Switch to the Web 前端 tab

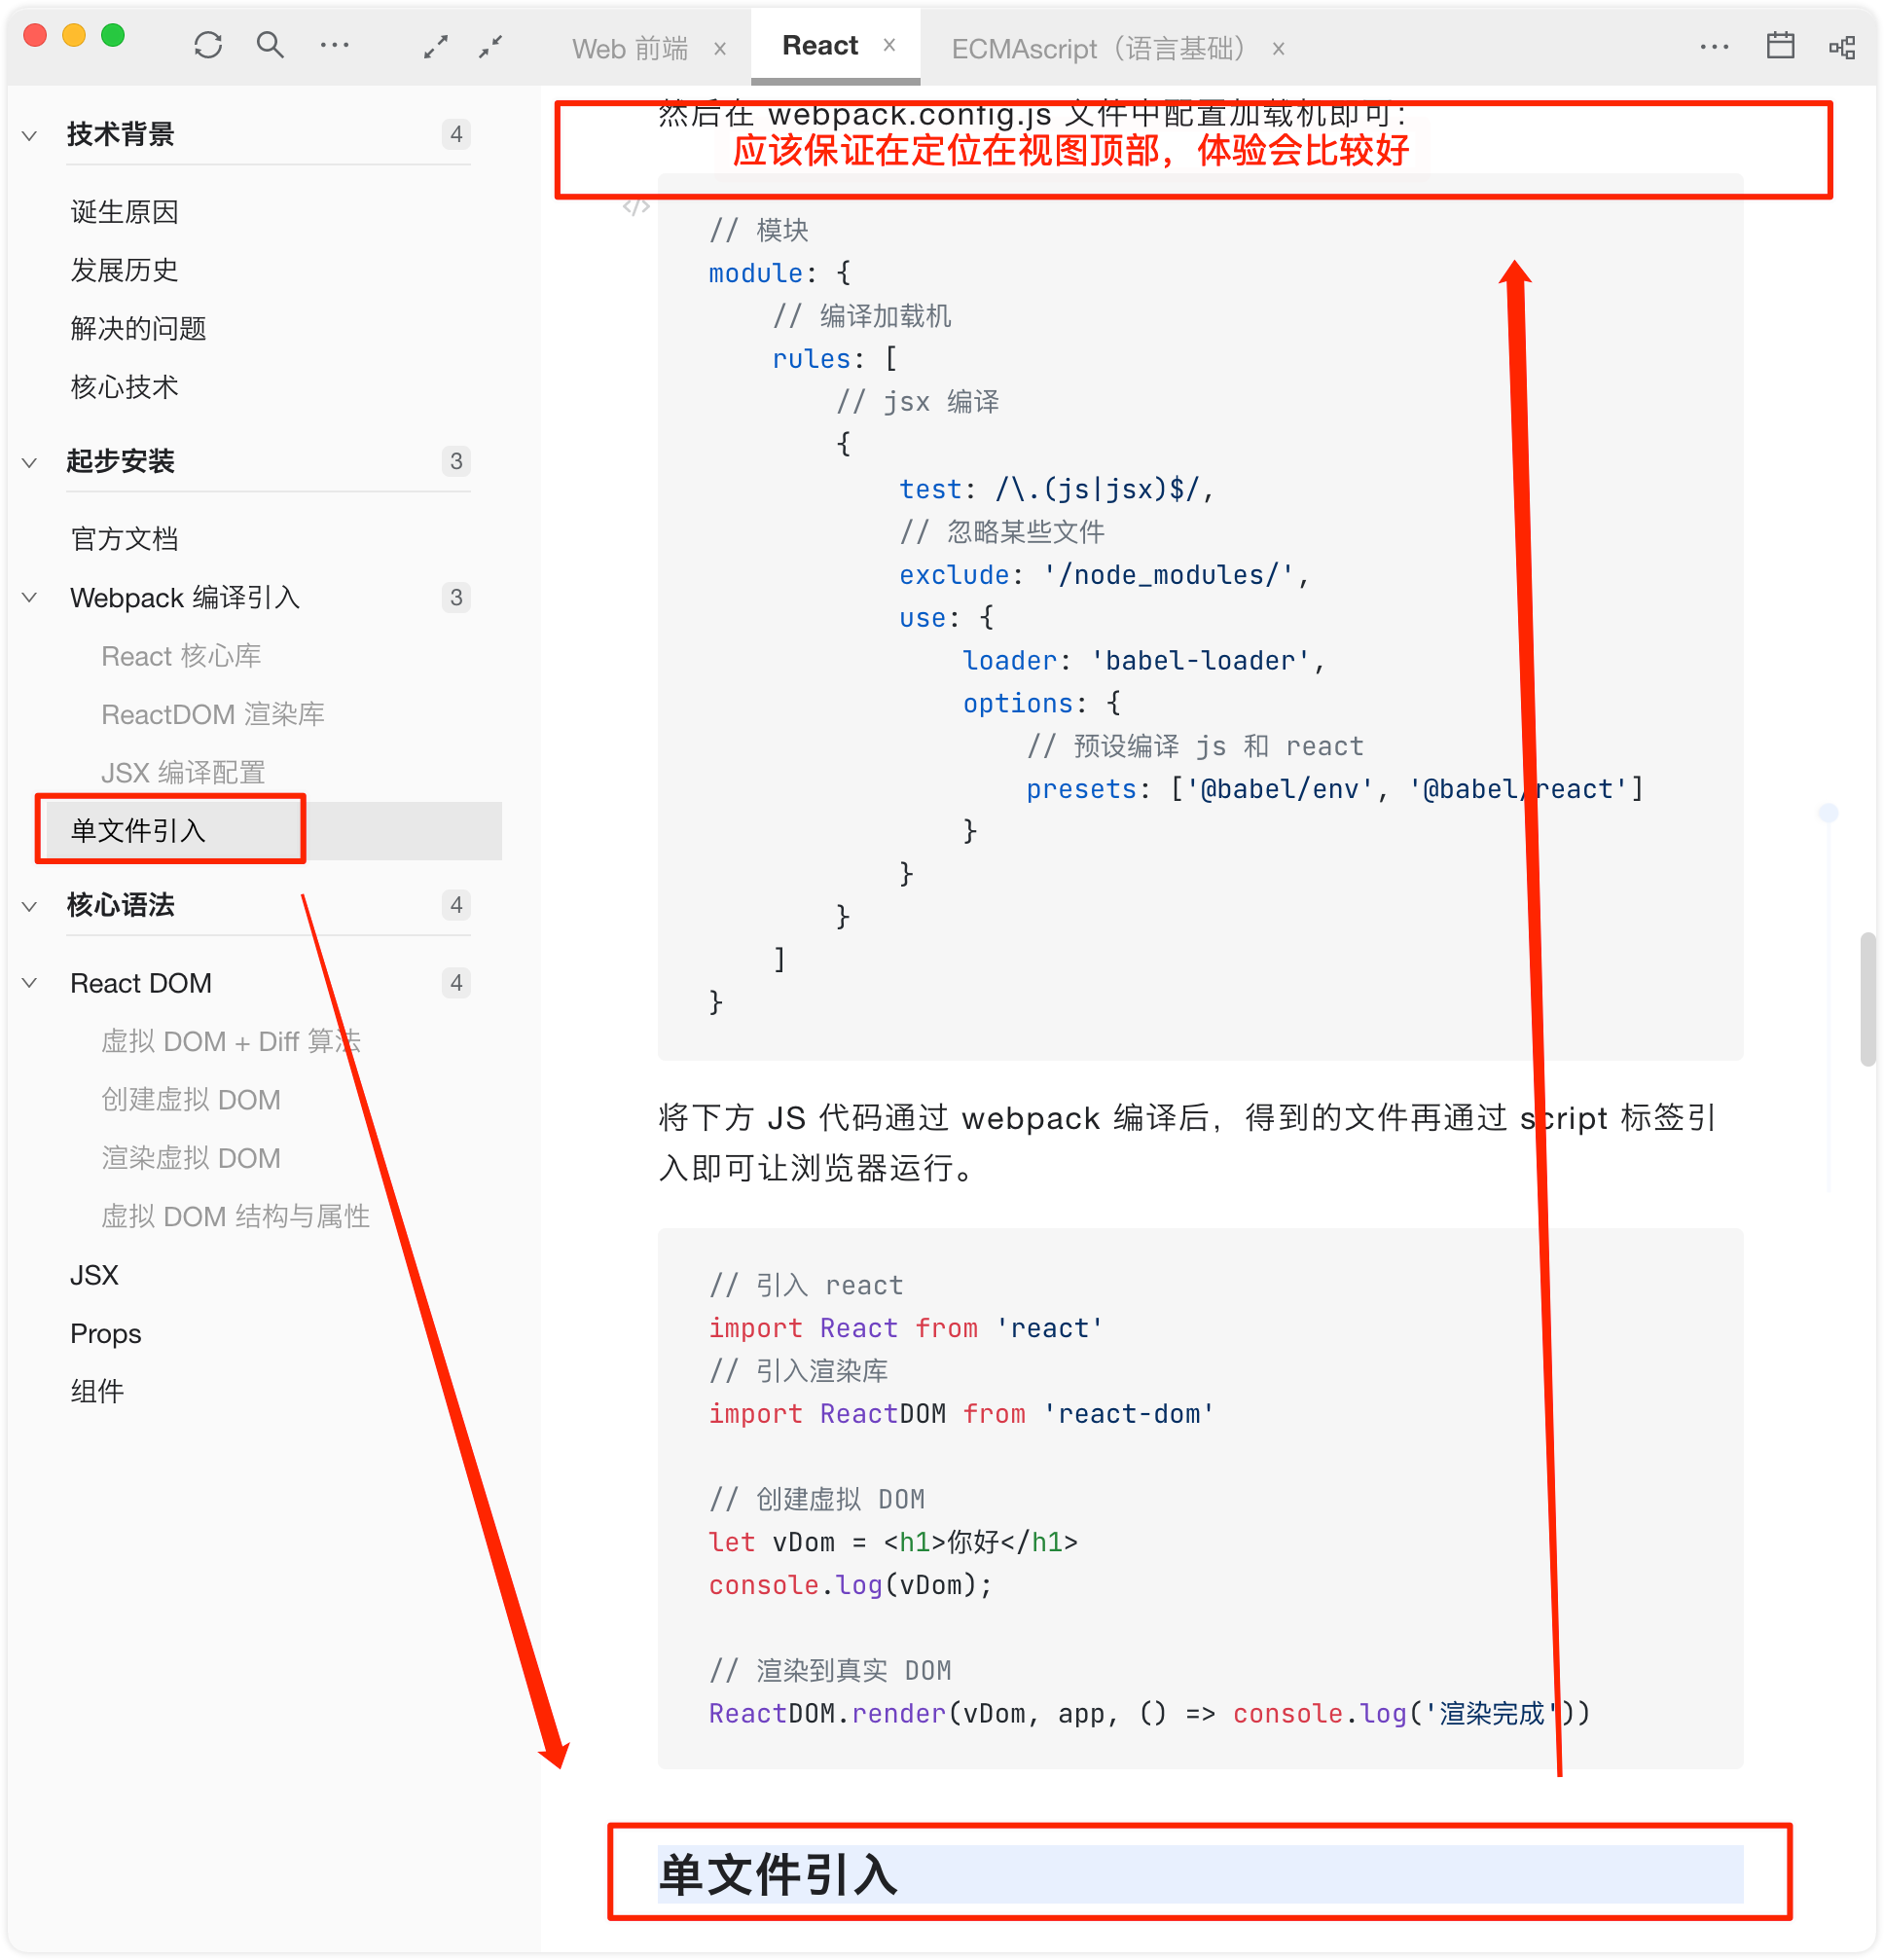pyautogui.click(x=630, y=49)
